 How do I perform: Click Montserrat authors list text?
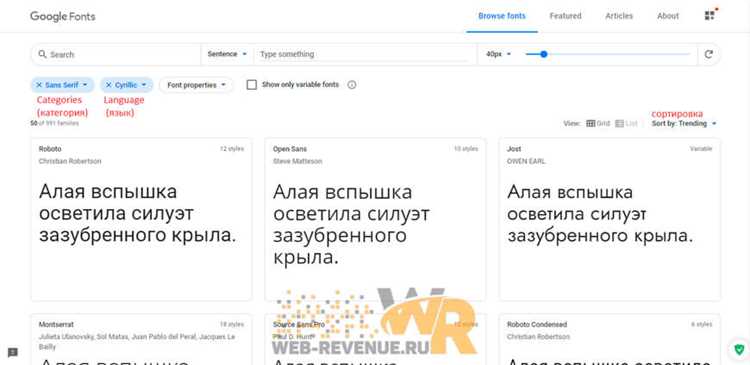click(x=137, y=342)
